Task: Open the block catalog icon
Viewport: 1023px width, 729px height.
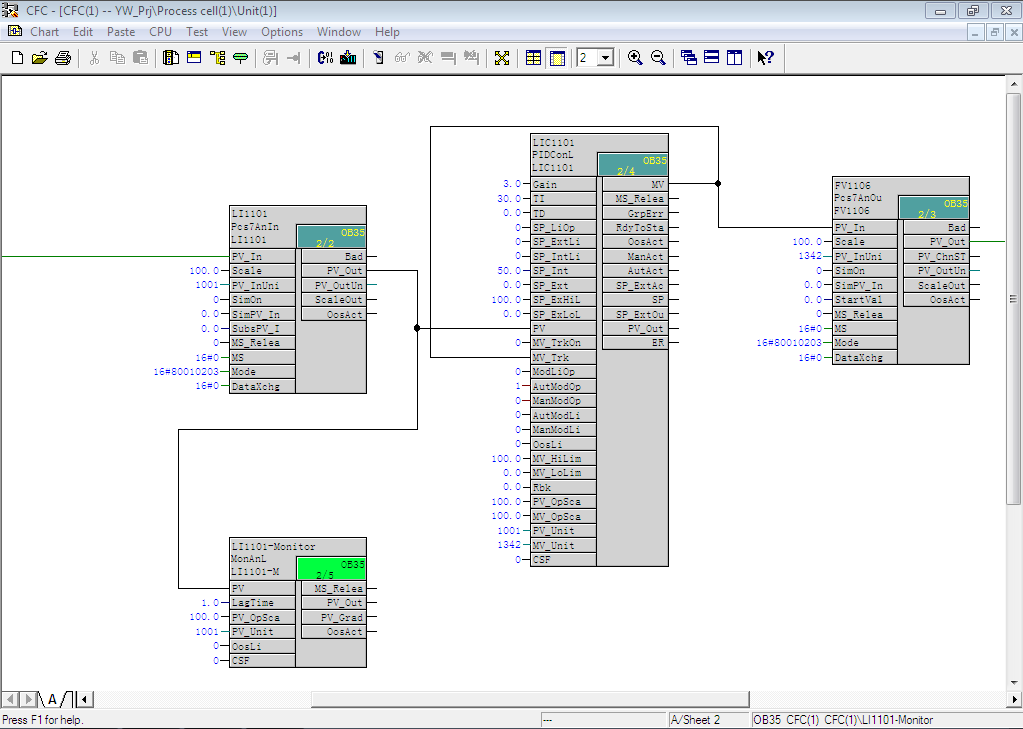Action: (x=171, y=58)
